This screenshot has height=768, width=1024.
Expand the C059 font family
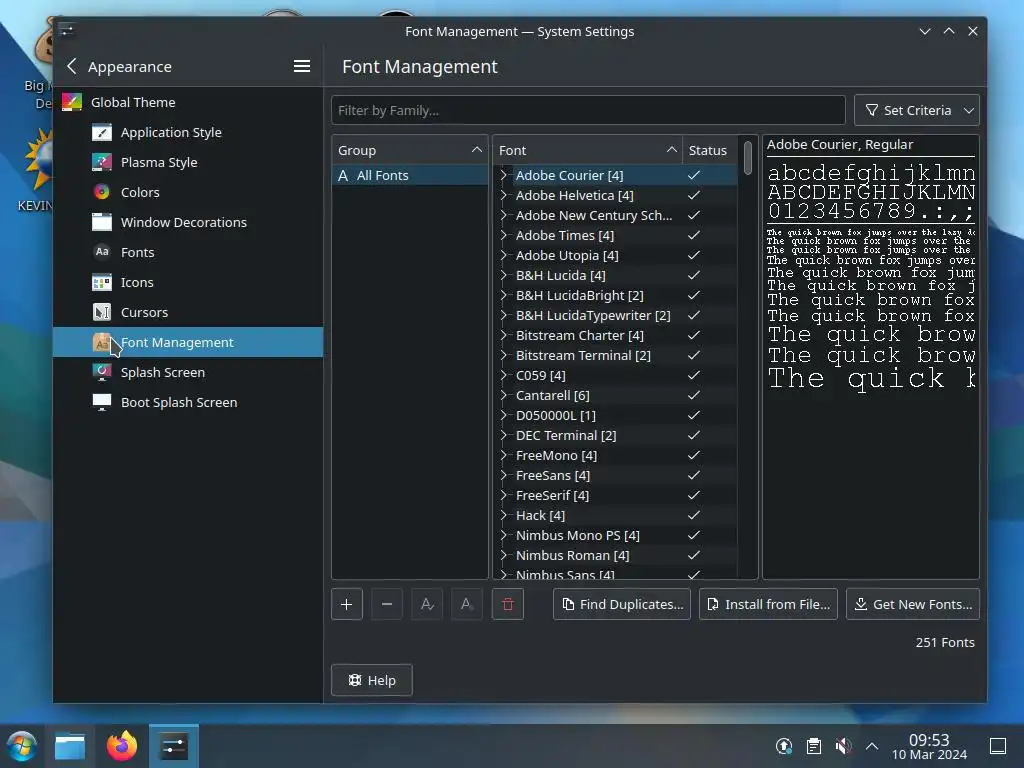[504, 376]
